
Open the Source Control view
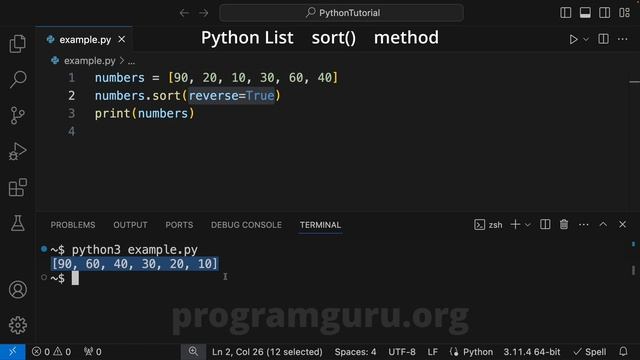18,116
